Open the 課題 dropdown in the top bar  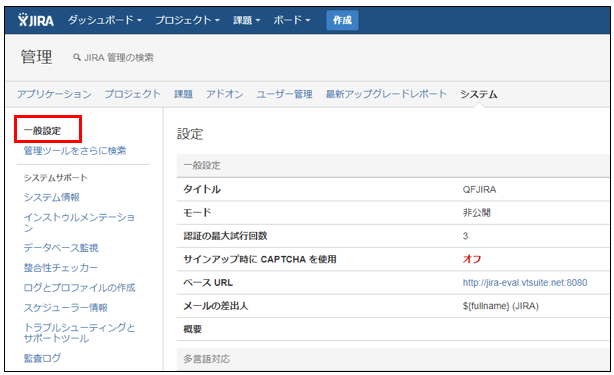pyautogui.click(x=246, y=20)
